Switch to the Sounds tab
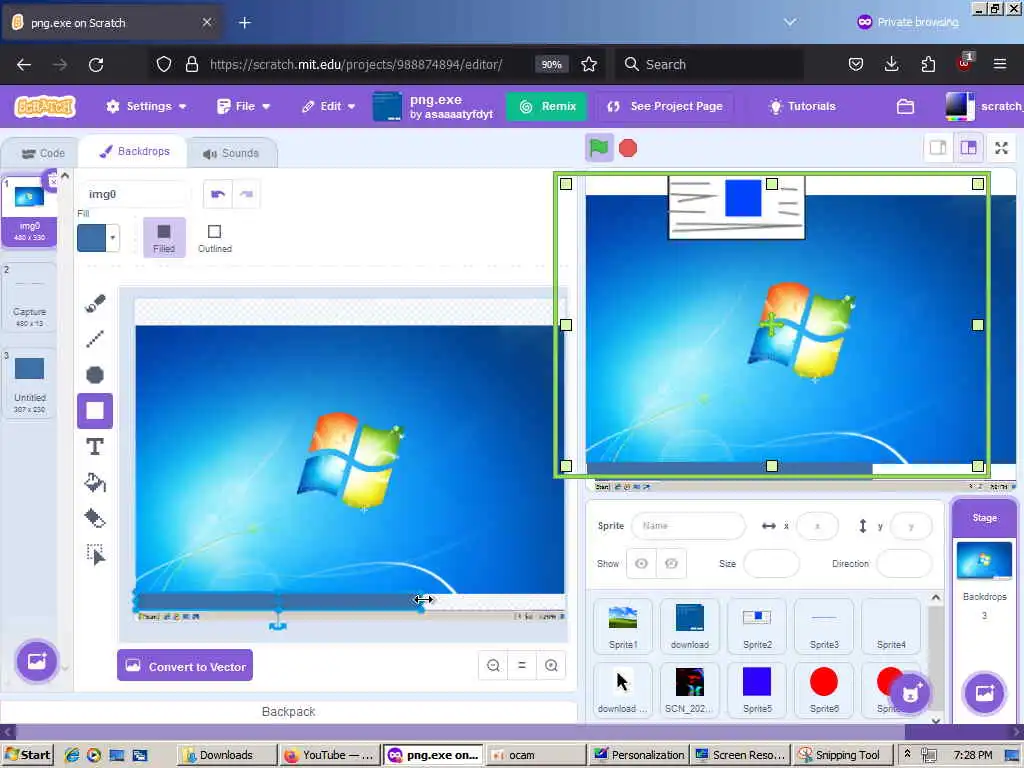Image resolution: width=1024 pixels, height=768 pixels. (231, 153)
